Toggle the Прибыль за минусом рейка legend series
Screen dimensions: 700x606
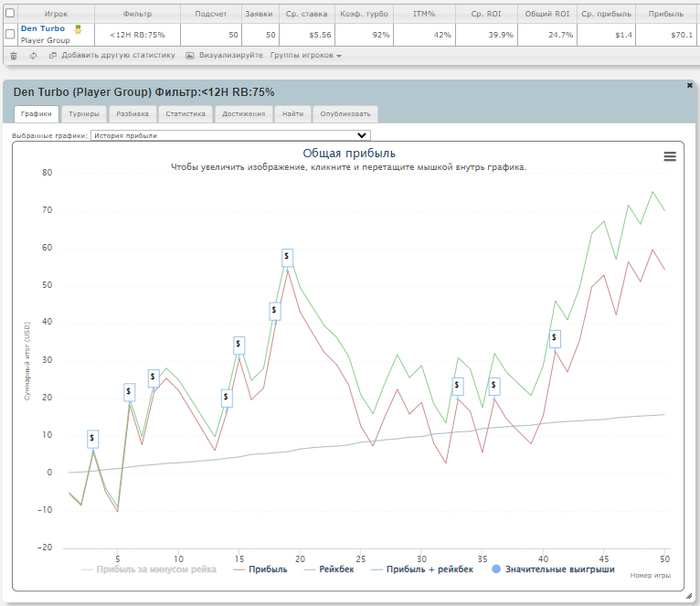tap(149, 569)
